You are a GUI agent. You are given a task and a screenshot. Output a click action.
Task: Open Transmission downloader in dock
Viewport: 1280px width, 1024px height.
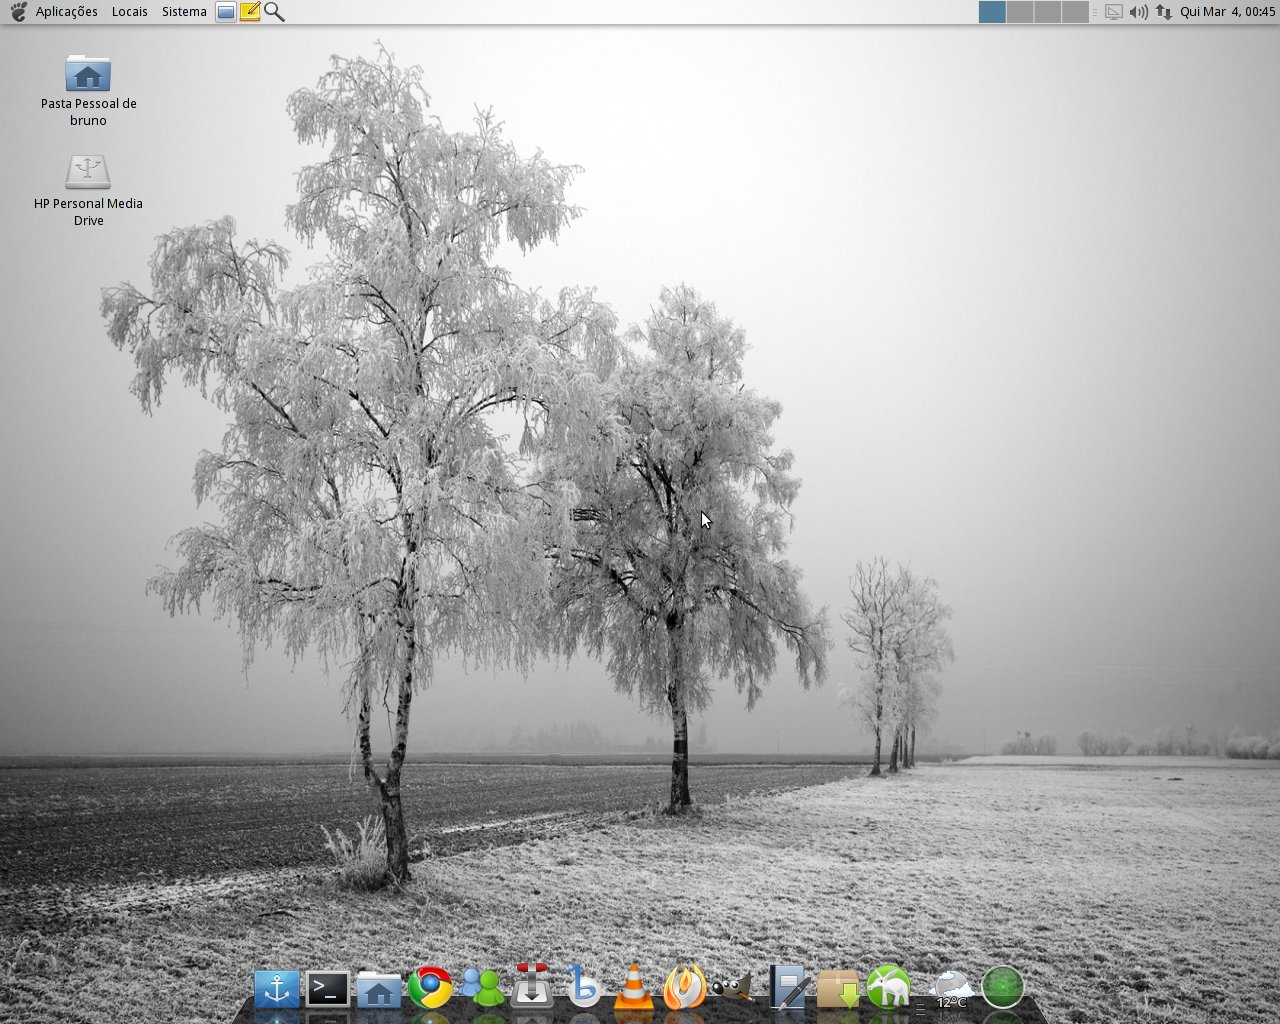[x=532, y=987]
